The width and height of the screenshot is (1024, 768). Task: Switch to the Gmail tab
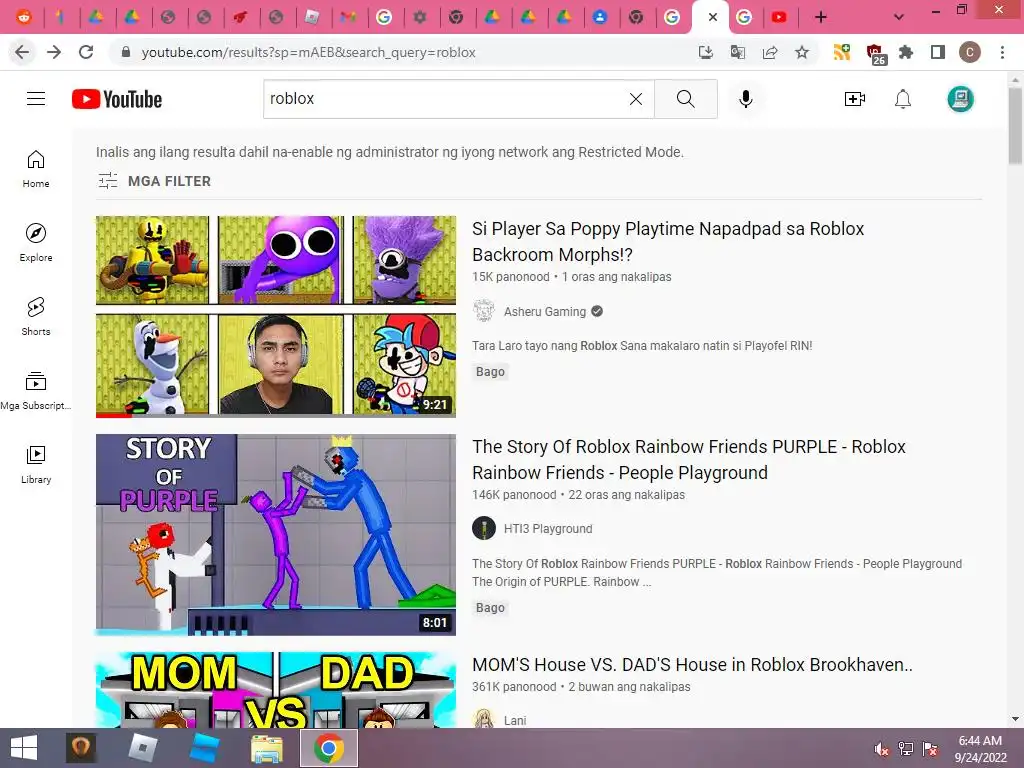348,17
